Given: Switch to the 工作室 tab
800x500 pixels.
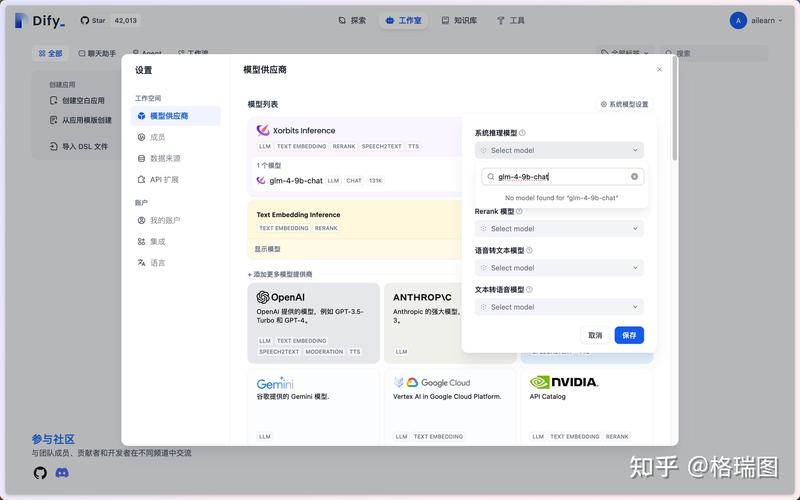Looking at the screenshot, I should point(403,20).
